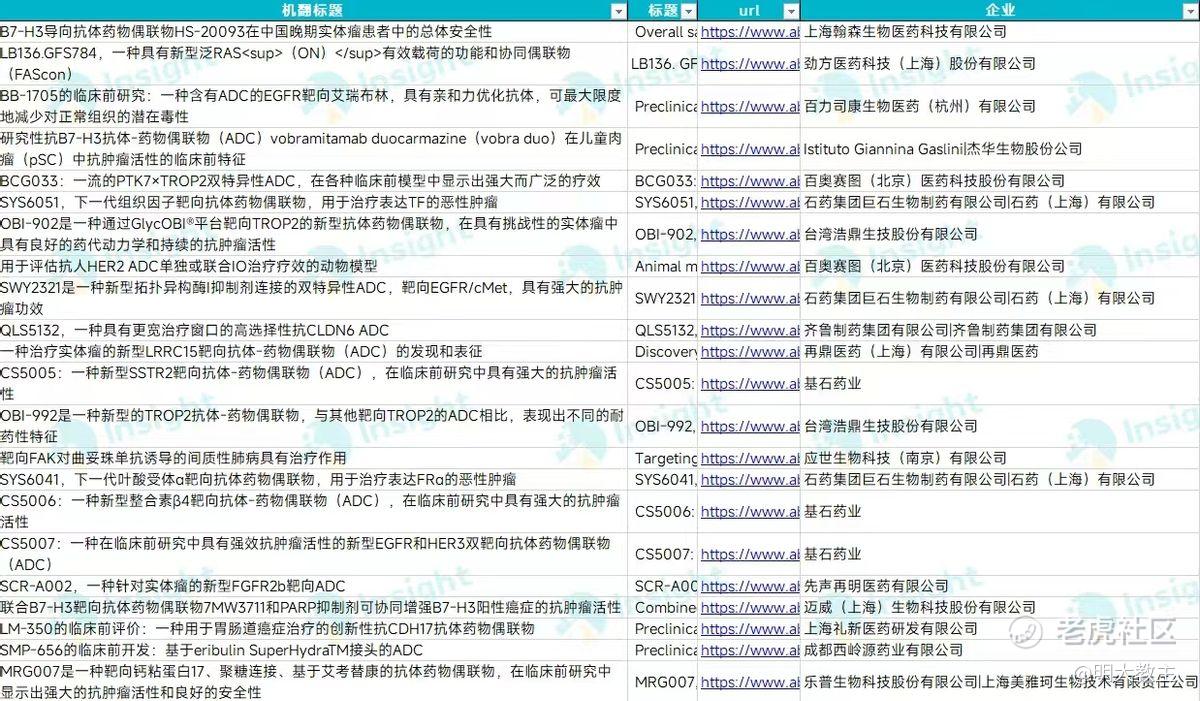Open the url link in the OBI-992 row
This screenshot has height=701, width=1200.
(750, 427)
